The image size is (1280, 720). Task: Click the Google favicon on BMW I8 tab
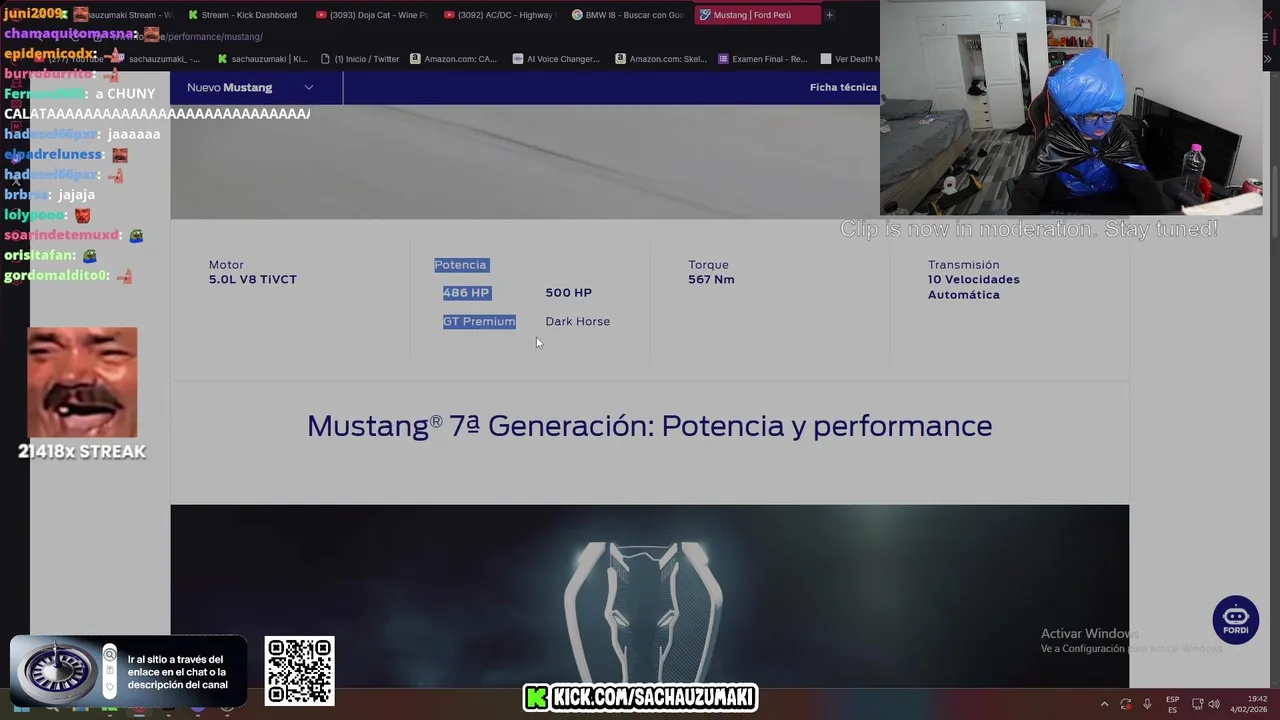click(x=577, y=15)
